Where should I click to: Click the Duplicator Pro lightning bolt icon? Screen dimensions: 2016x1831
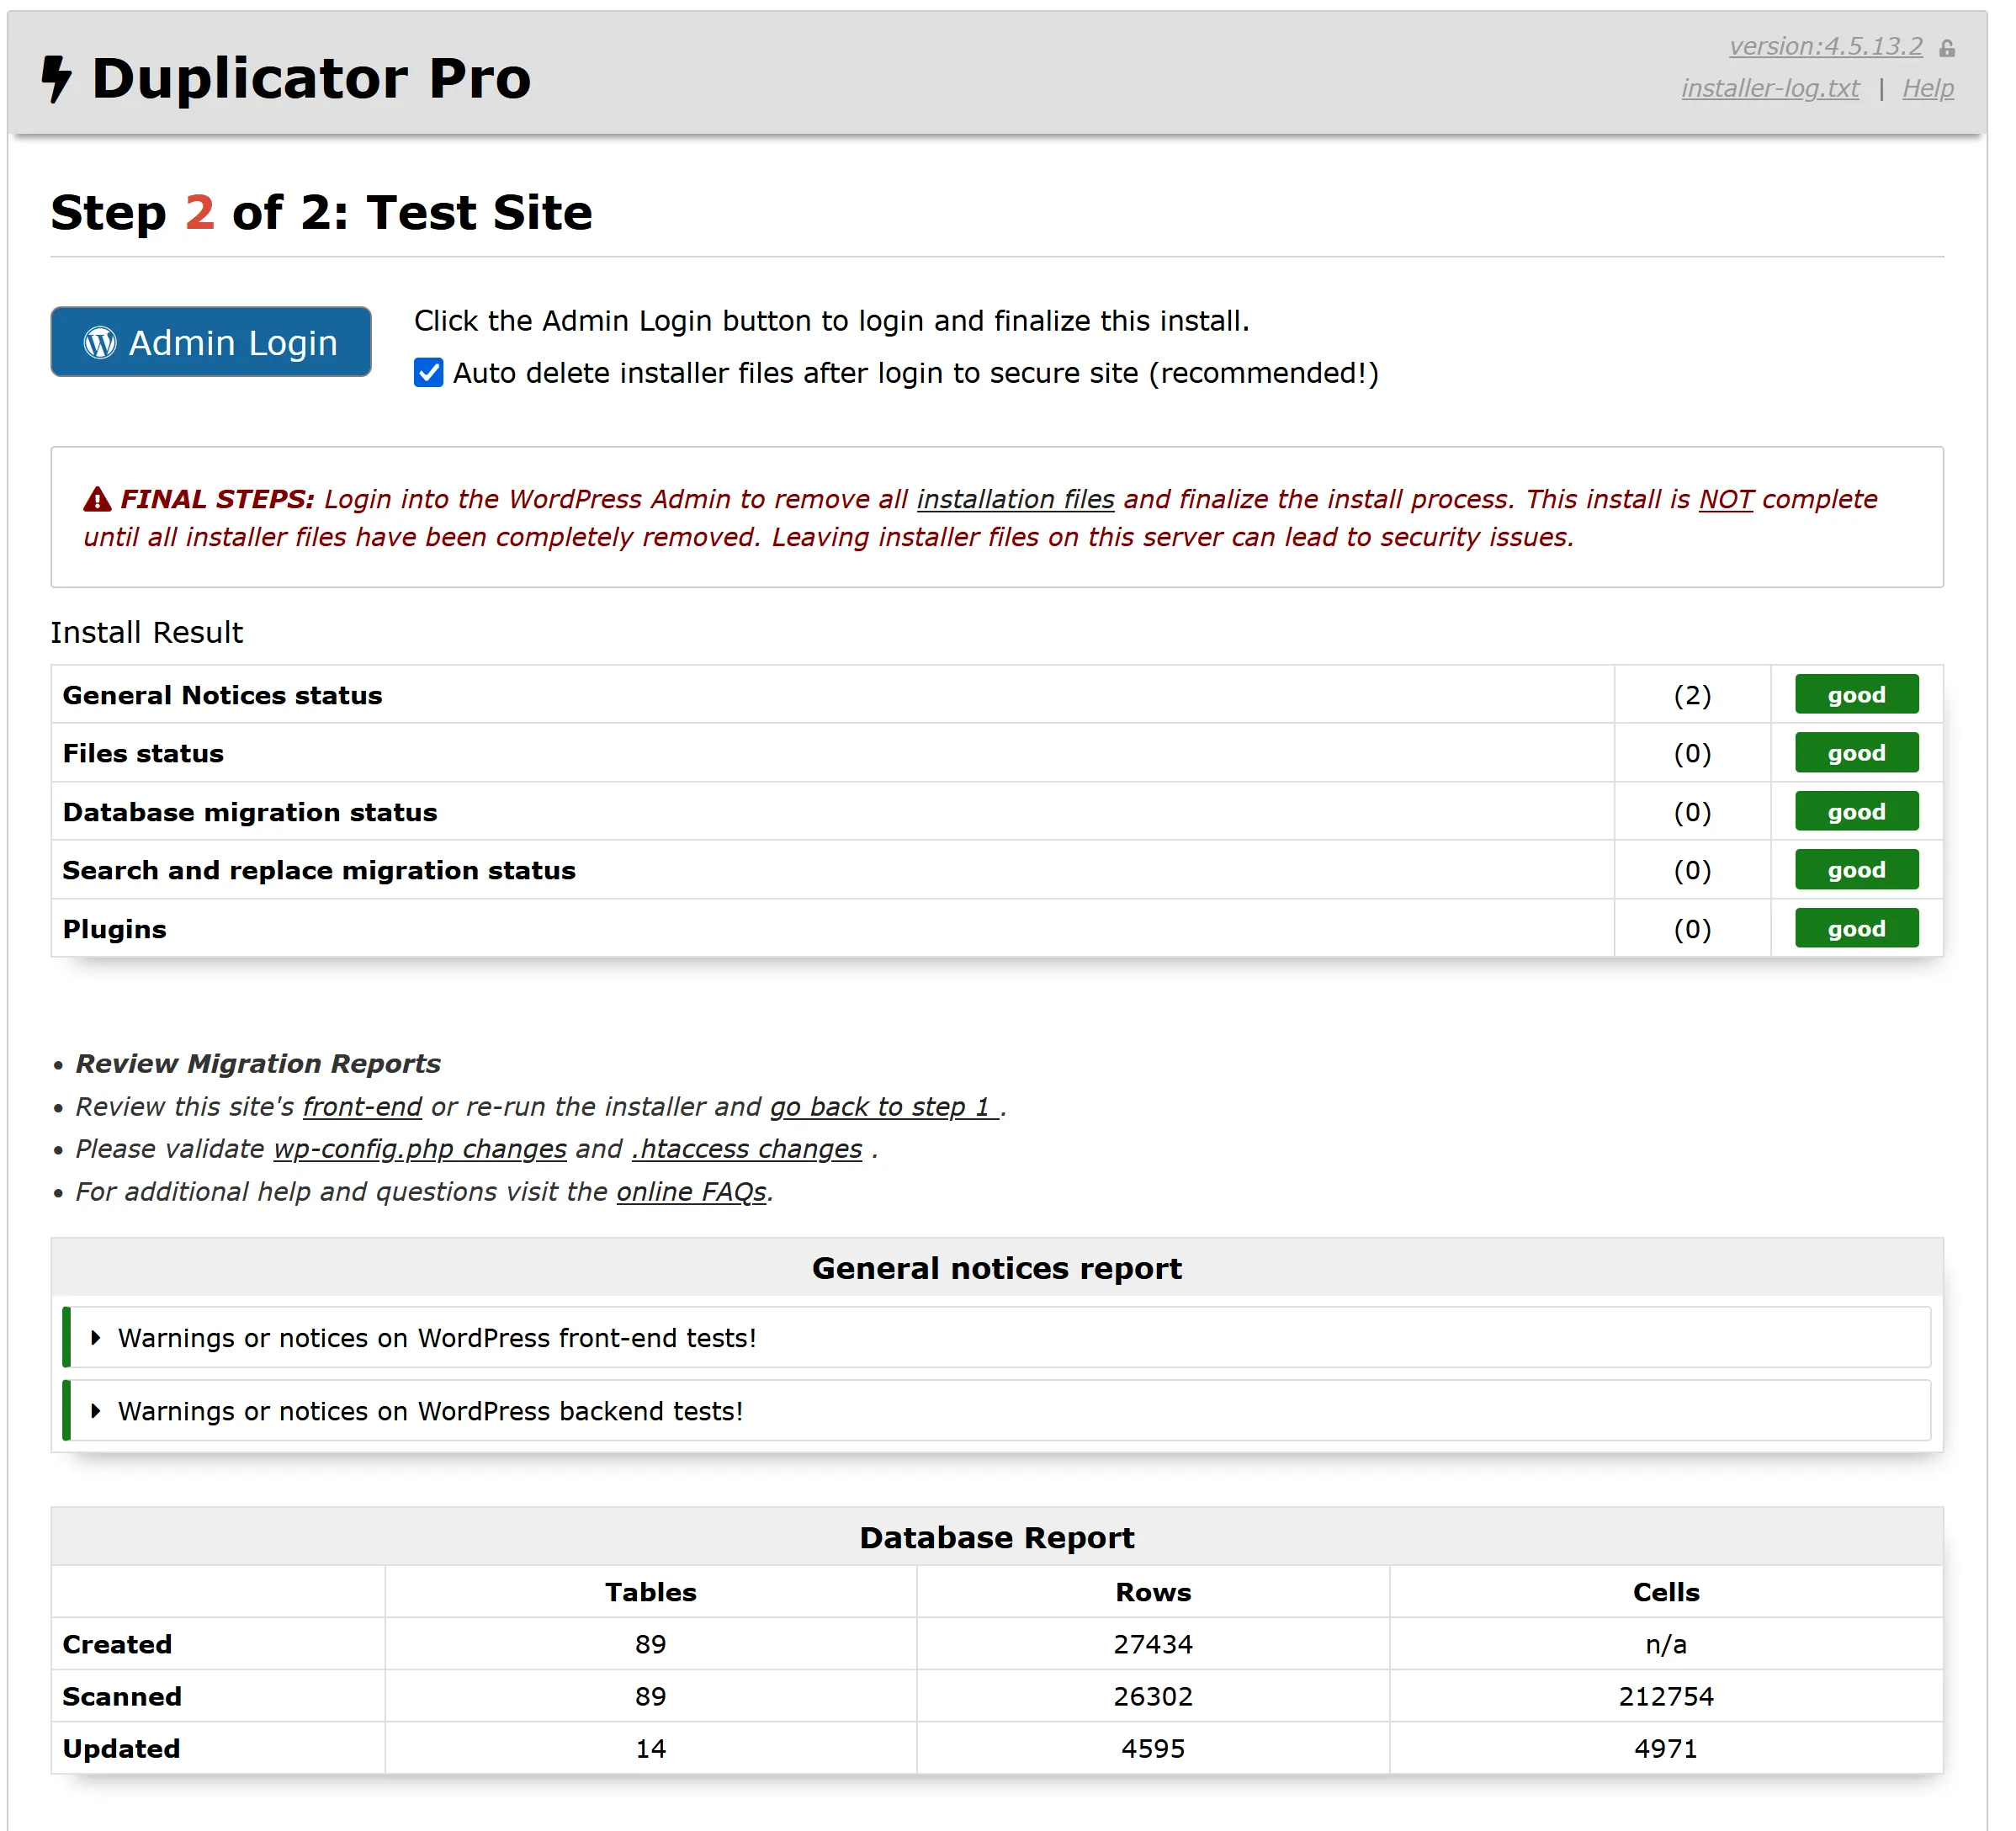click(x=57, y=79)
